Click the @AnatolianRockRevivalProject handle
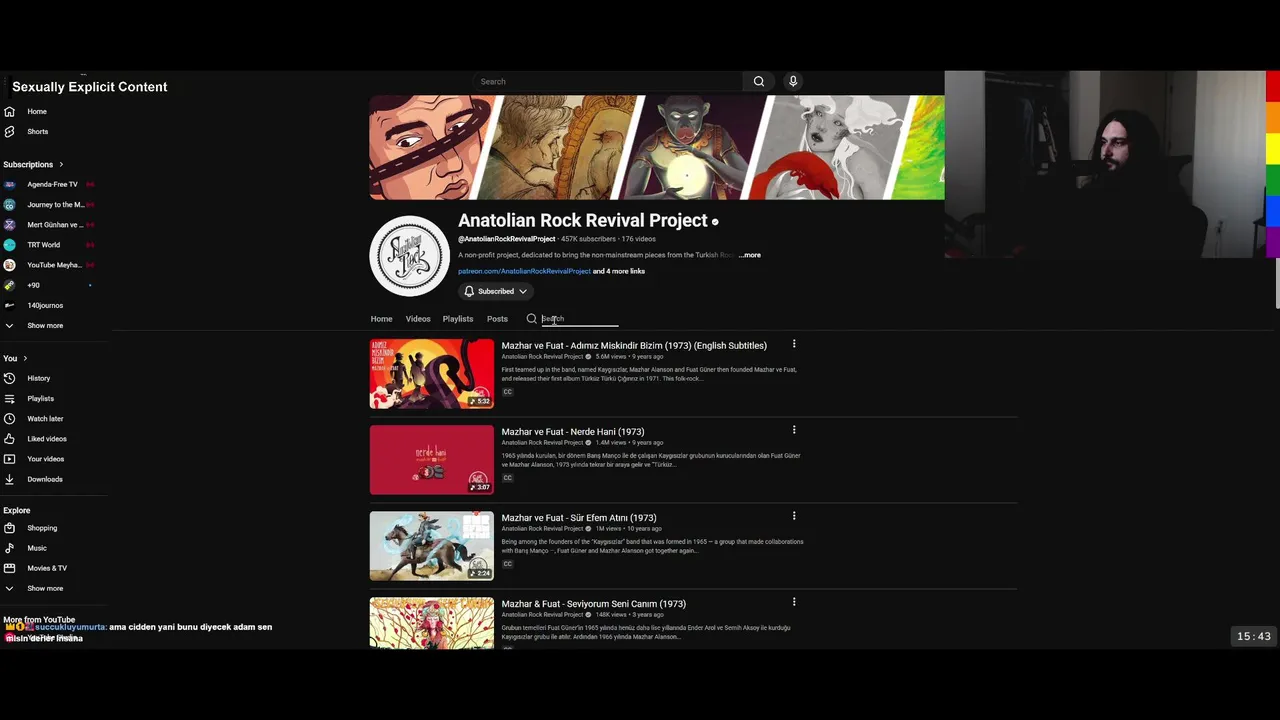 coord(507,239)
